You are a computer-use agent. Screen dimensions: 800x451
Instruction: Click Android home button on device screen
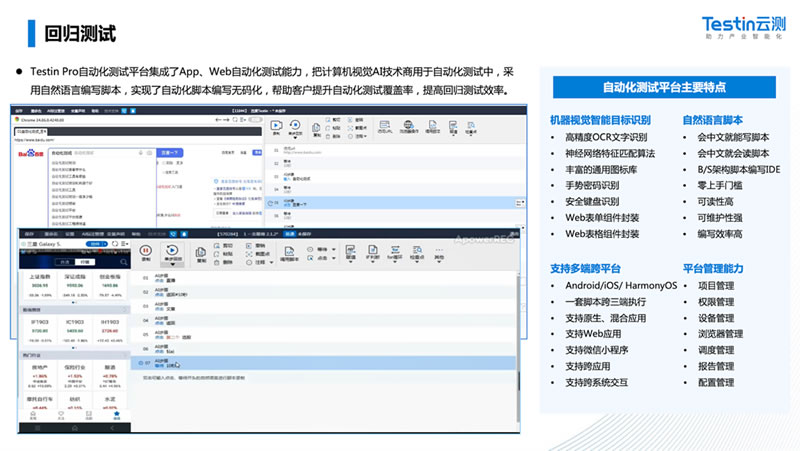tap(74, 428)
